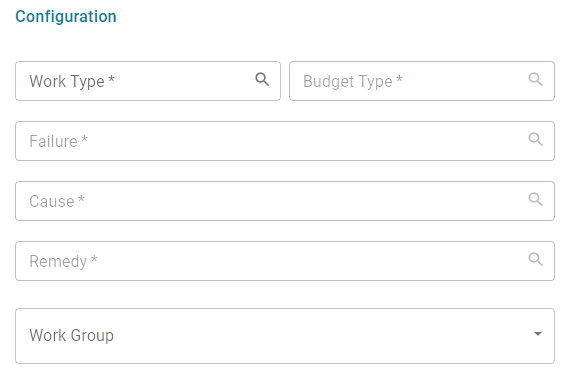Open the Work Group combo box

pyautogui.click(x=285, y=336)
